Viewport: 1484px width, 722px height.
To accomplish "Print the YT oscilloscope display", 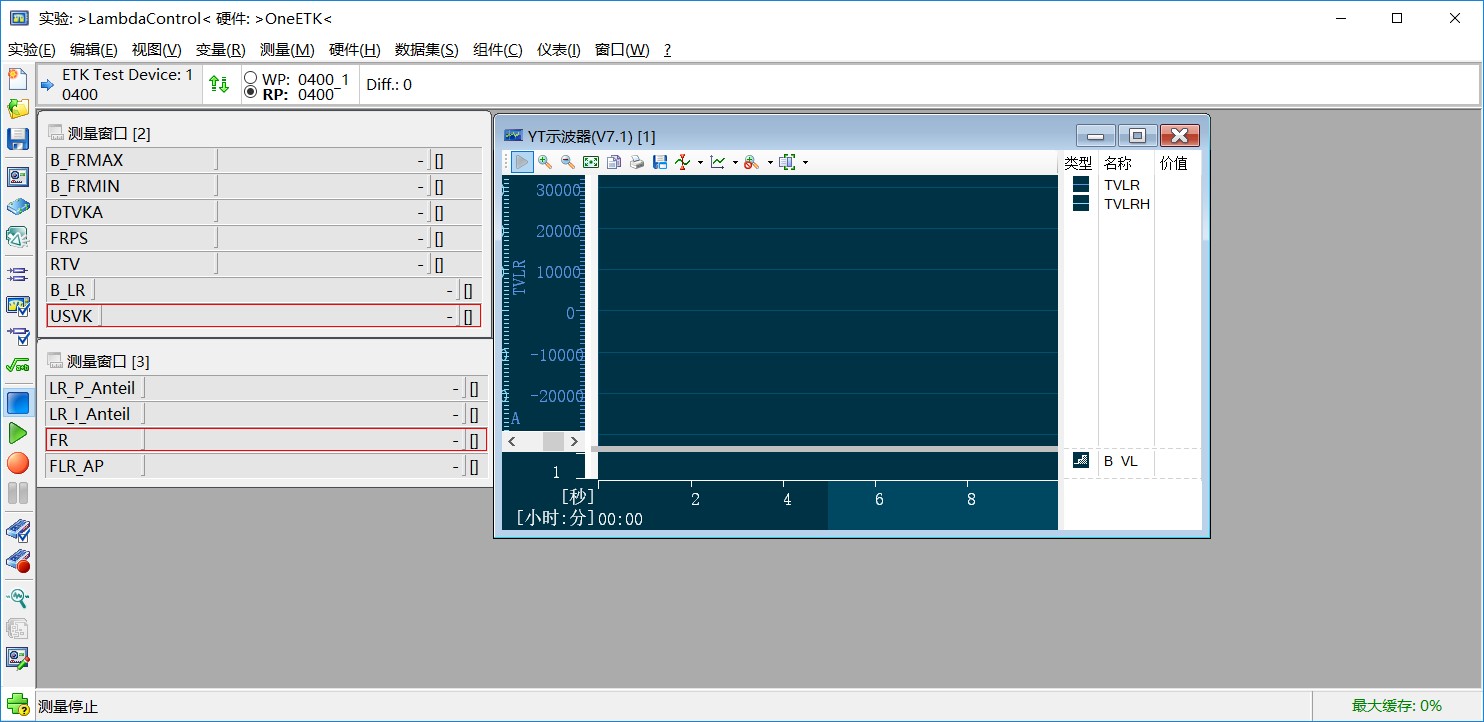I will tap(636, 161).
